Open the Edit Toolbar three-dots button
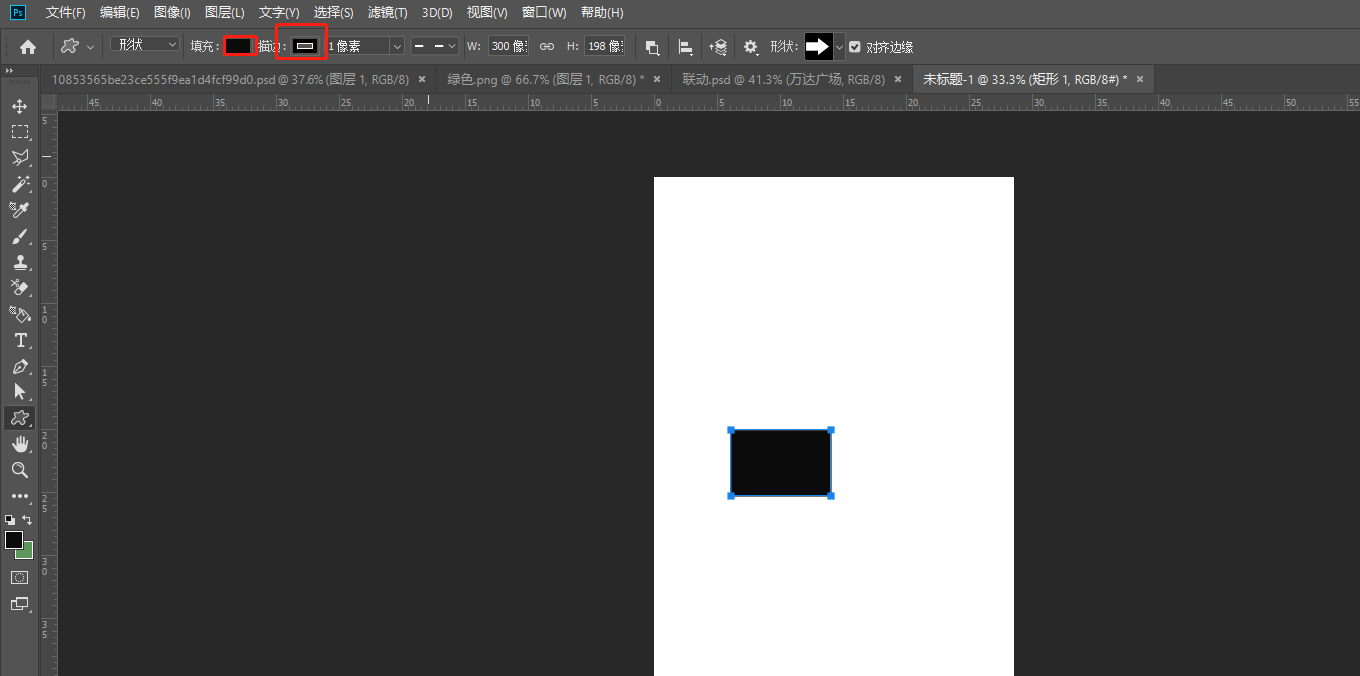1360x676 pixels. coord(20,496)
